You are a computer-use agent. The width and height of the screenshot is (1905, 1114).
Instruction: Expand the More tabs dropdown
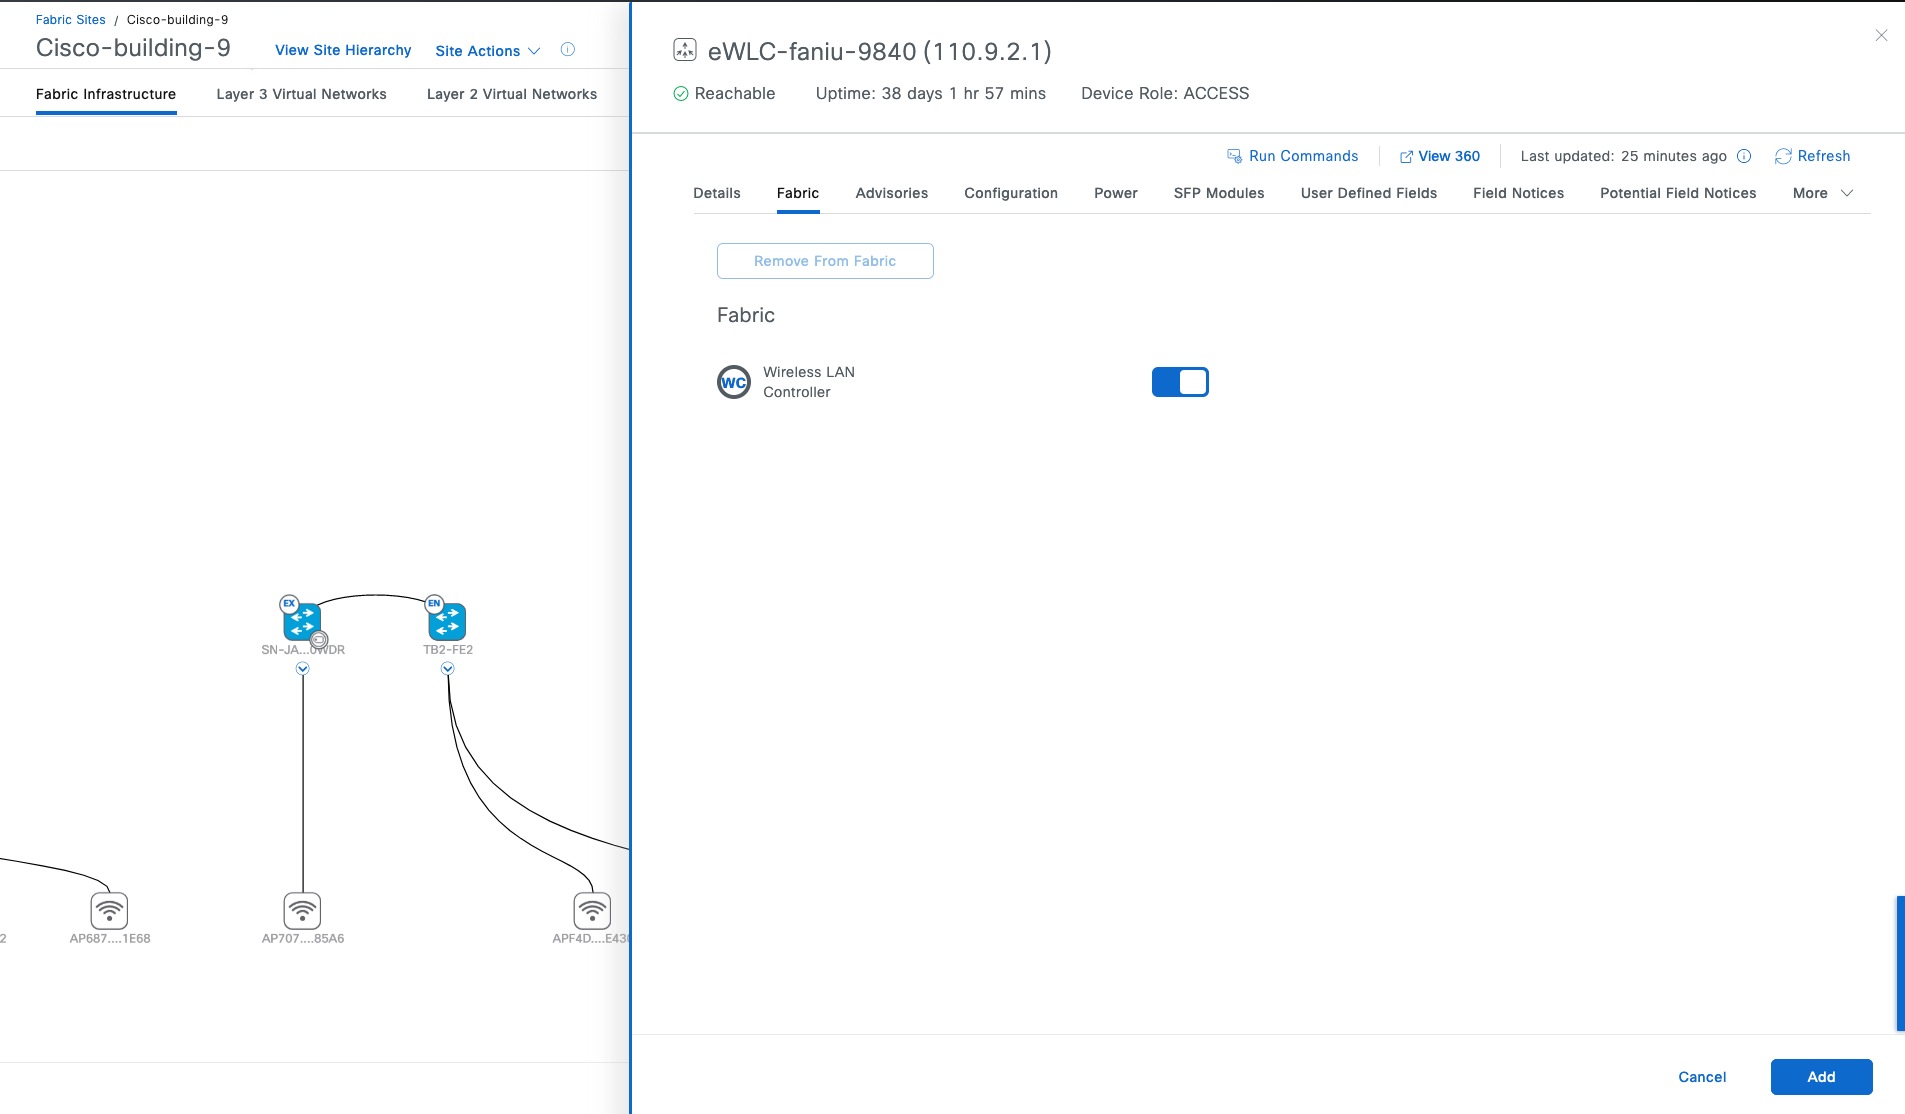[x=1823, y=193]
